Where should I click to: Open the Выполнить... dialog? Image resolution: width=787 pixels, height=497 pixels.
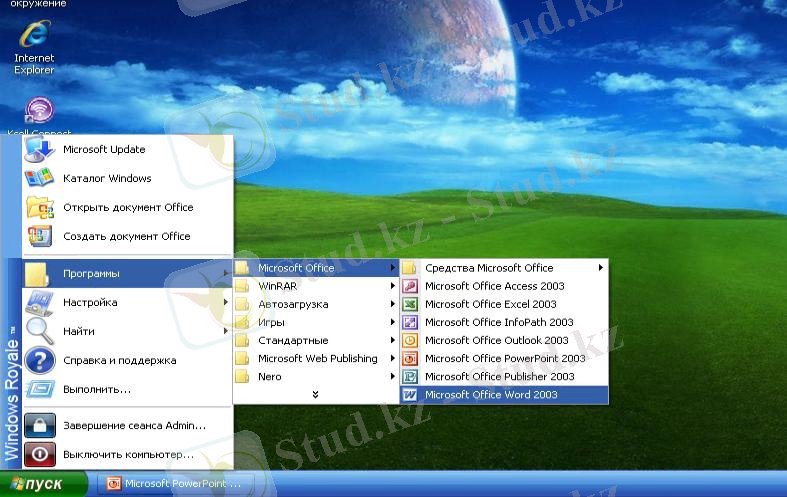pyautogui.click(x=128, y=389)
